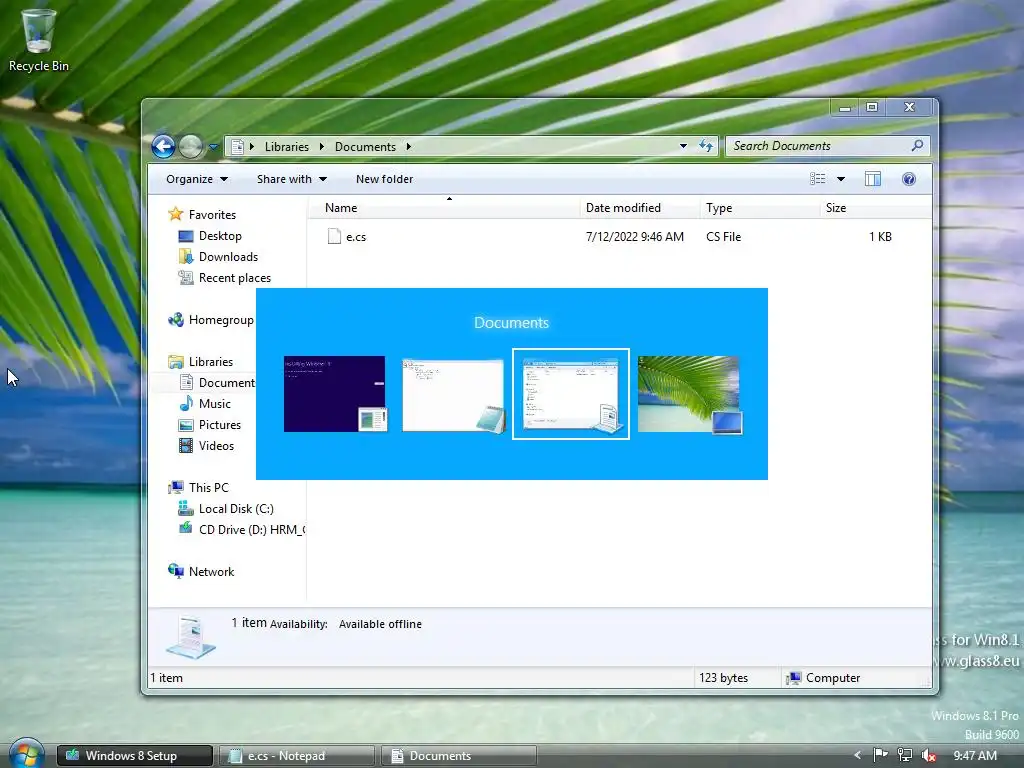Select This PC in the navigation pane
This screenshot has height=768, width=1024.
point(208,487)
